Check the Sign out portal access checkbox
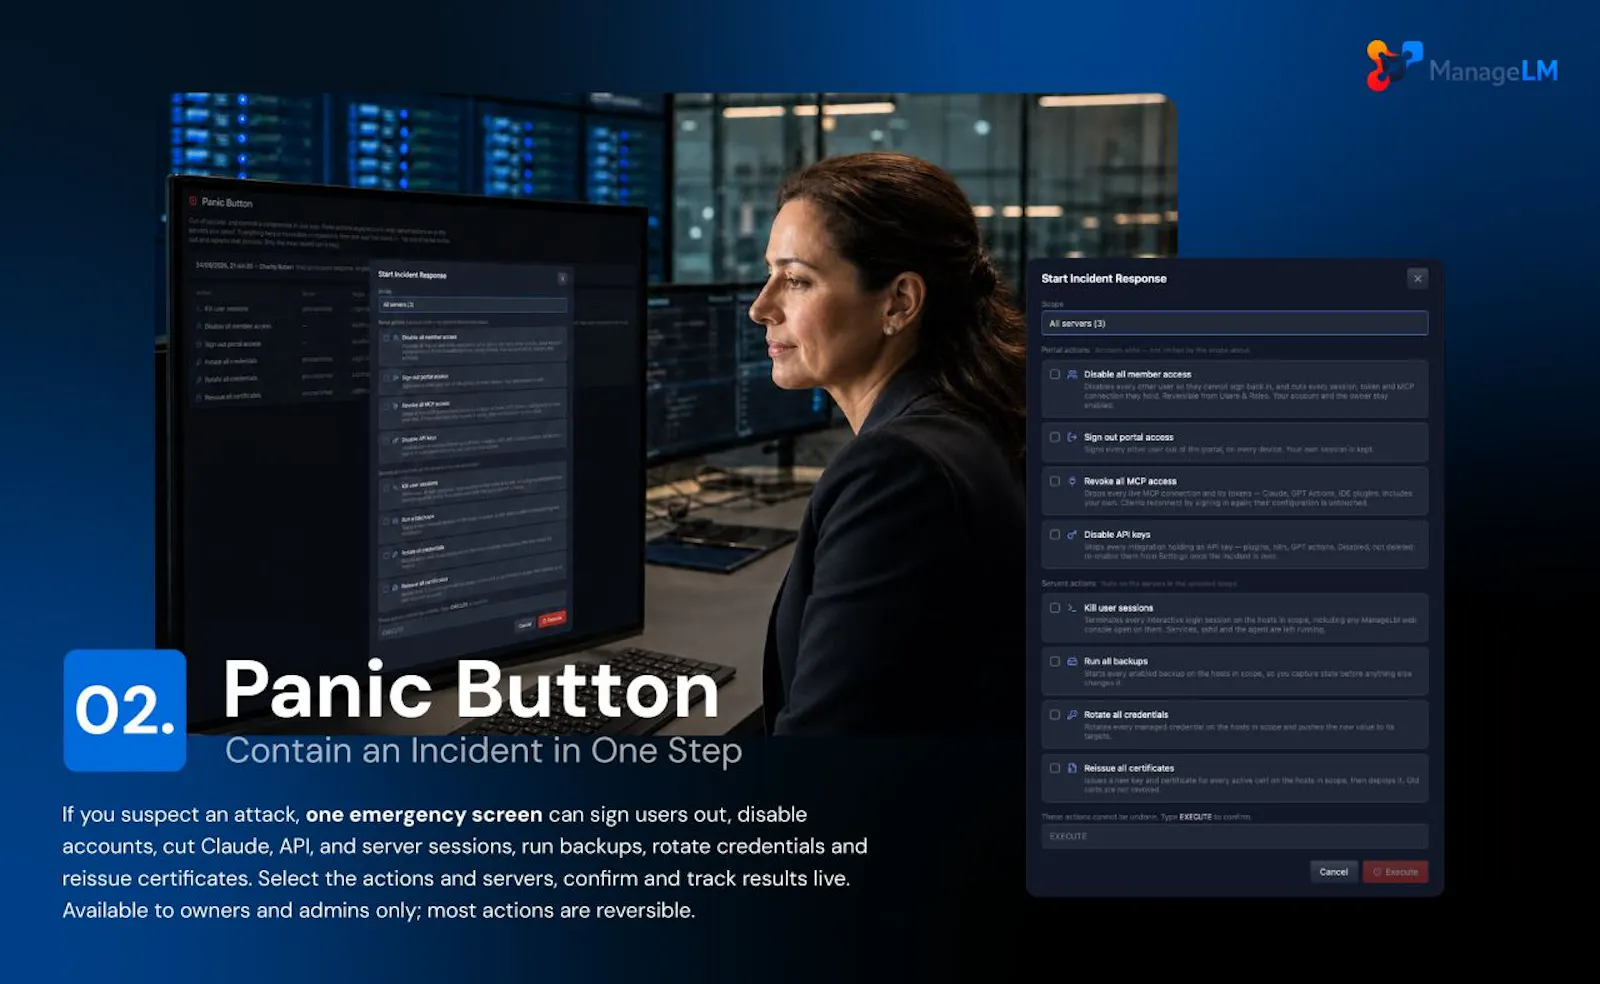This screenshot has width=1600, height=984. tap(1054, 437)
